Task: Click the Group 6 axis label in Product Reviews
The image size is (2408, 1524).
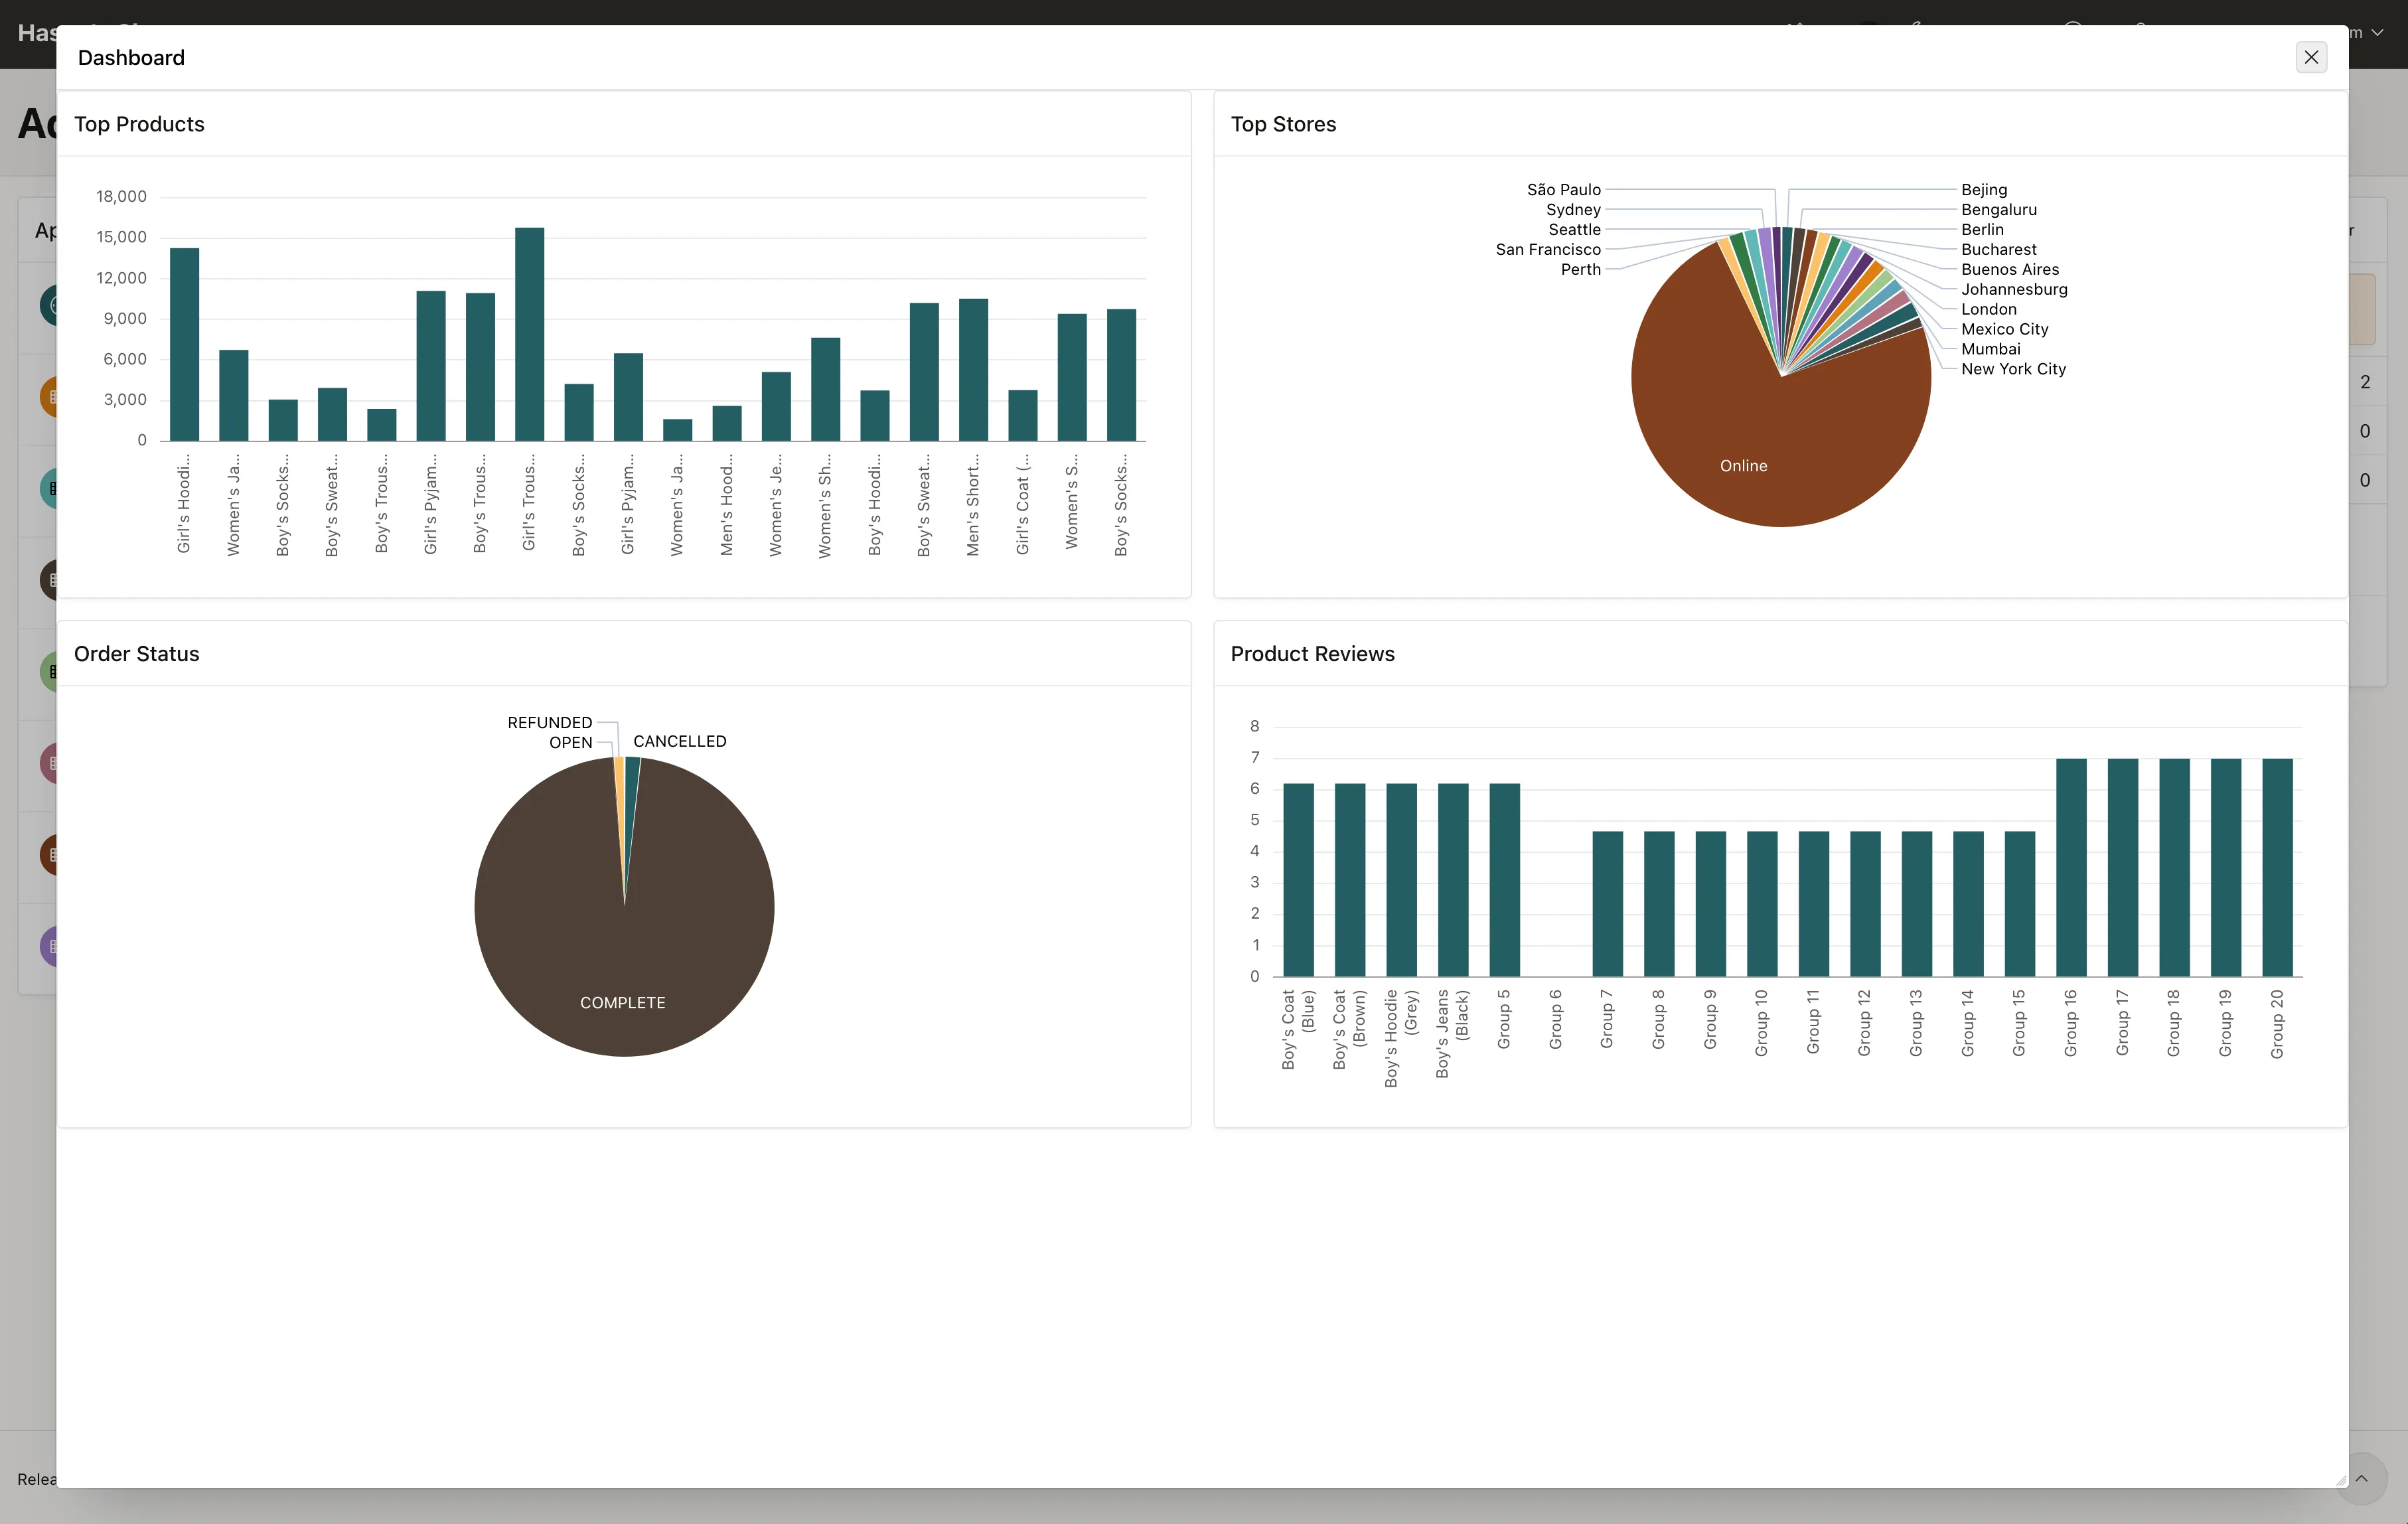Action: click(1555, 1019)
